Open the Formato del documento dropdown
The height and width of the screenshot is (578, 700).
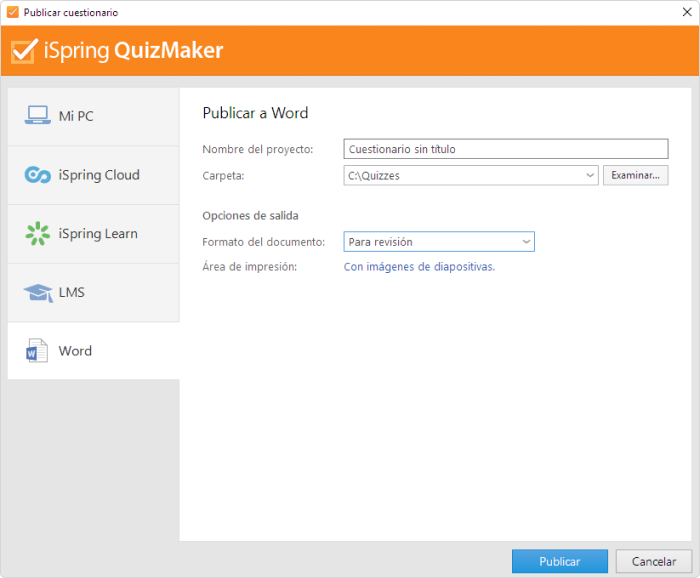pos(439,242)
